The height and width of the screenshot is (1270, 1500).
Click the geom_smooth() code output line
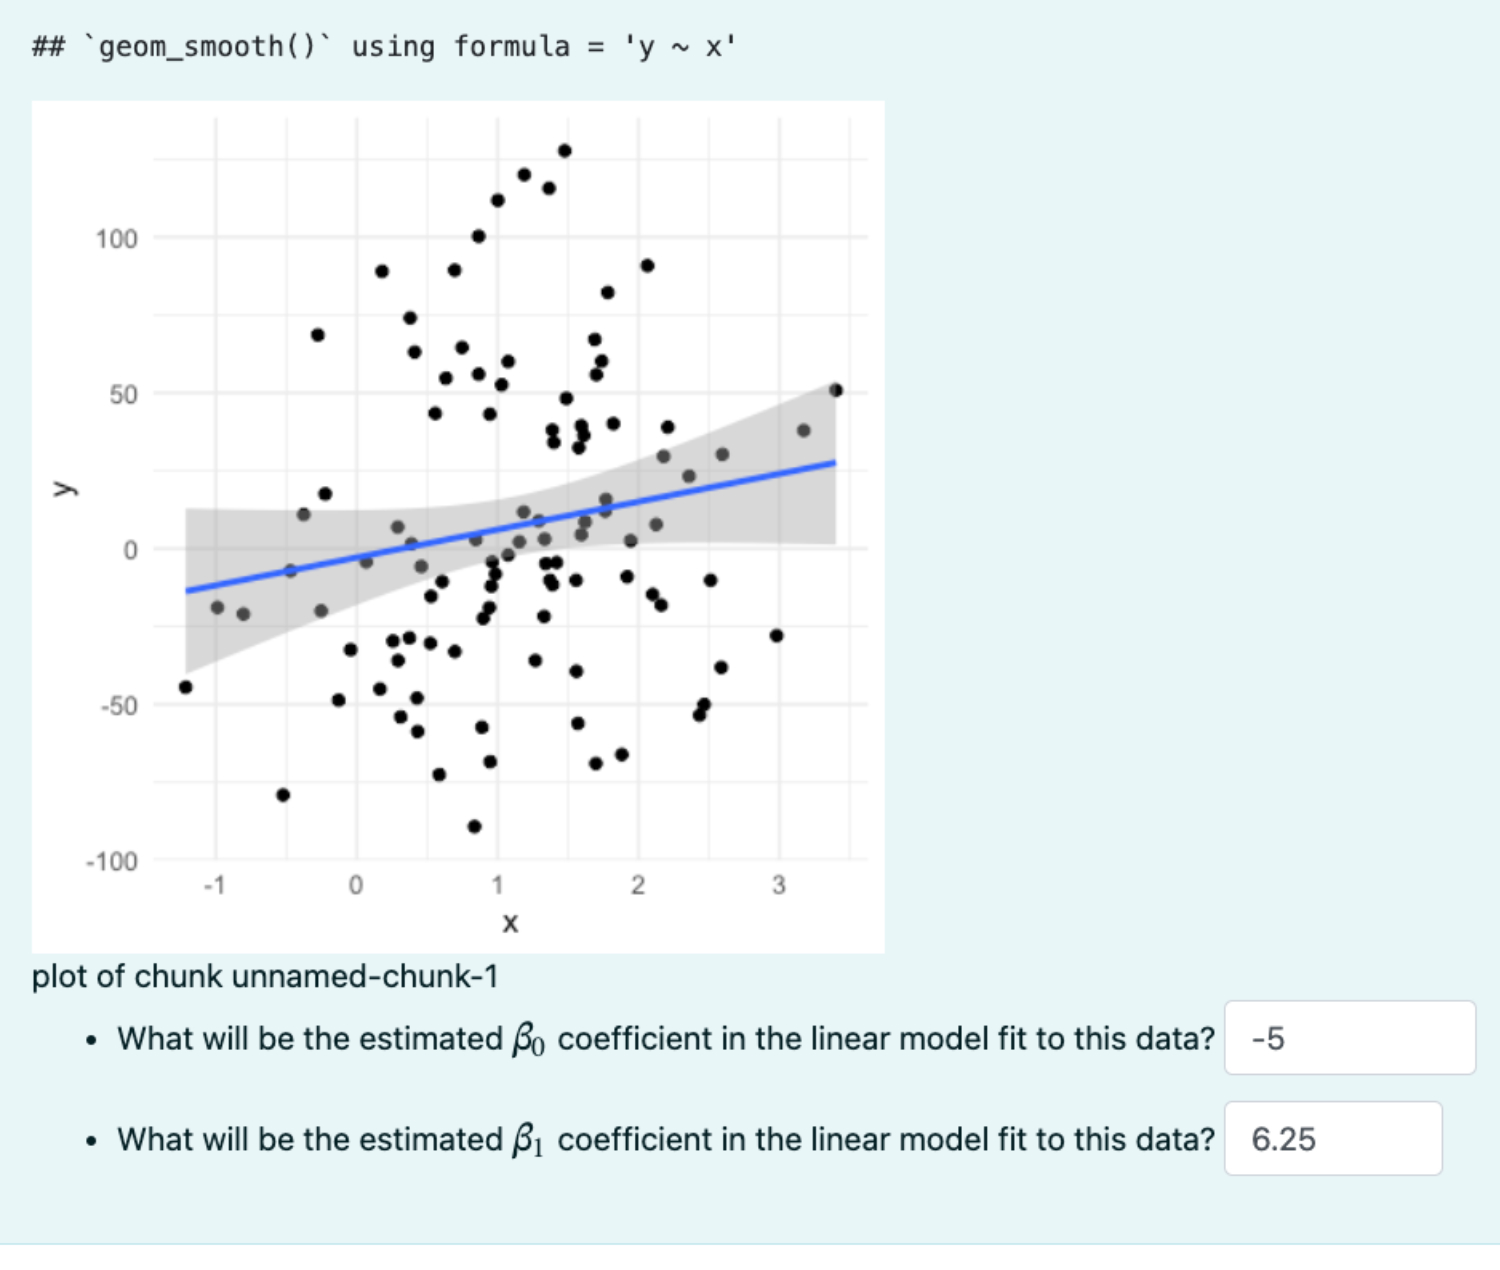[382, 45]
